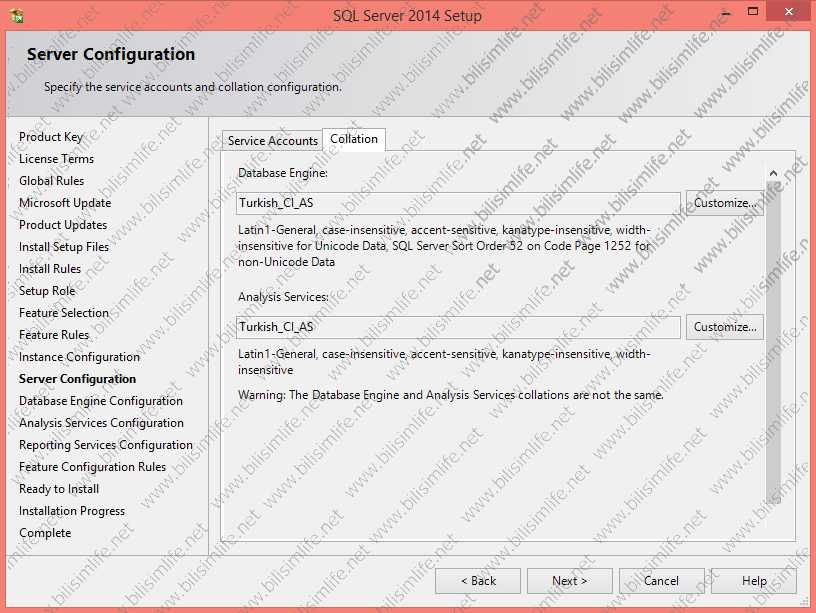Select the Feature Configuration Rules step
Screen dimensions: 816x613
(93, 467)
